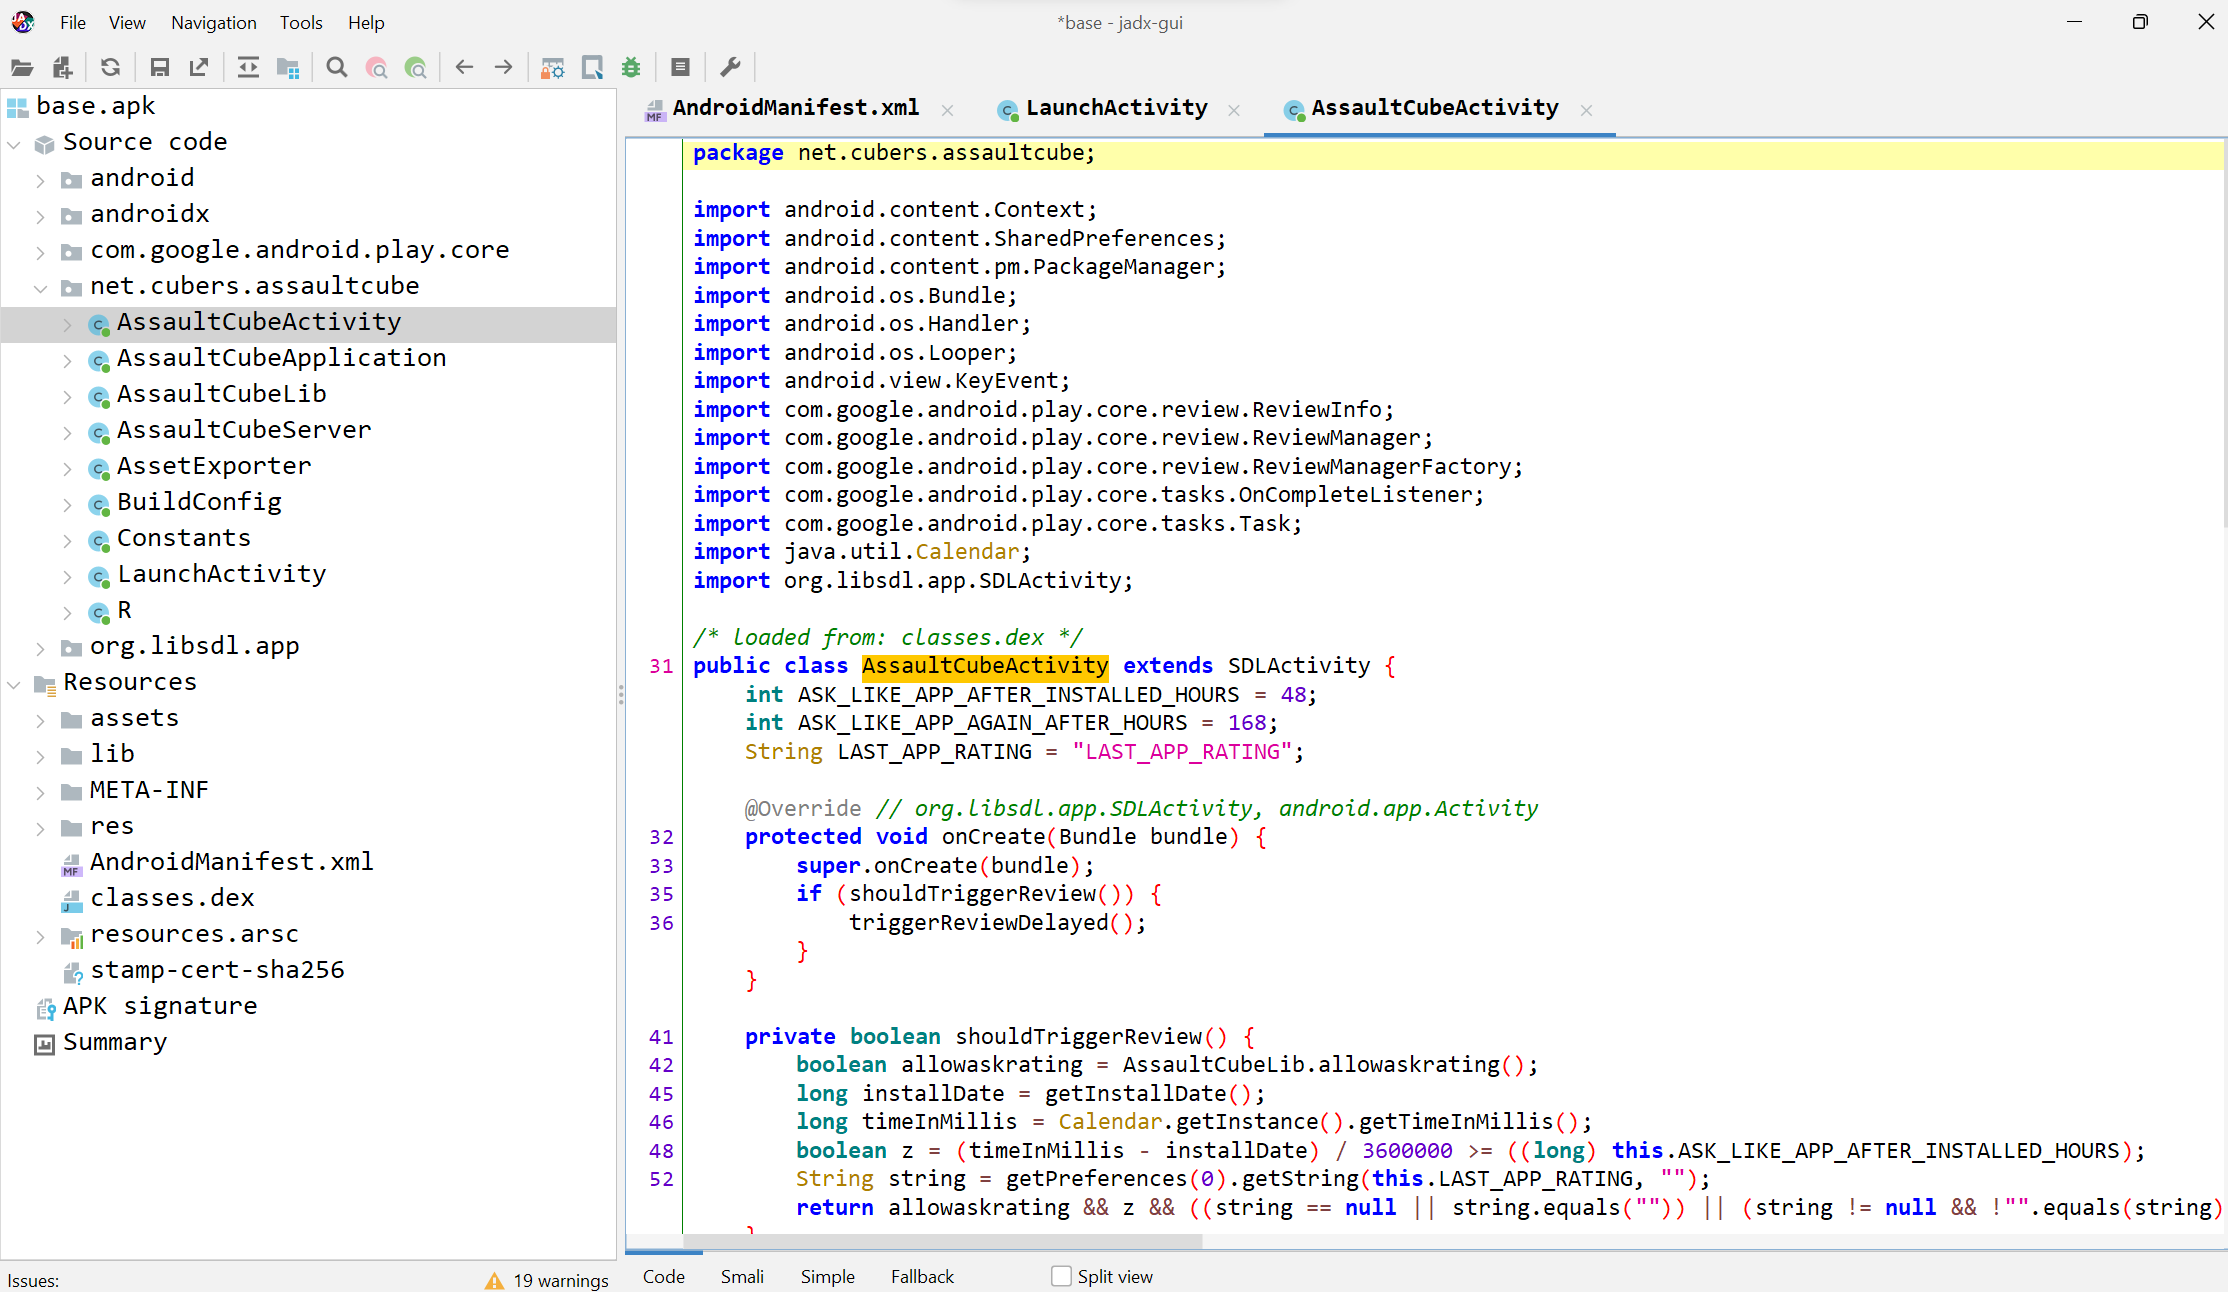Toggle flatten packages toolbar icon

point(288,67)
